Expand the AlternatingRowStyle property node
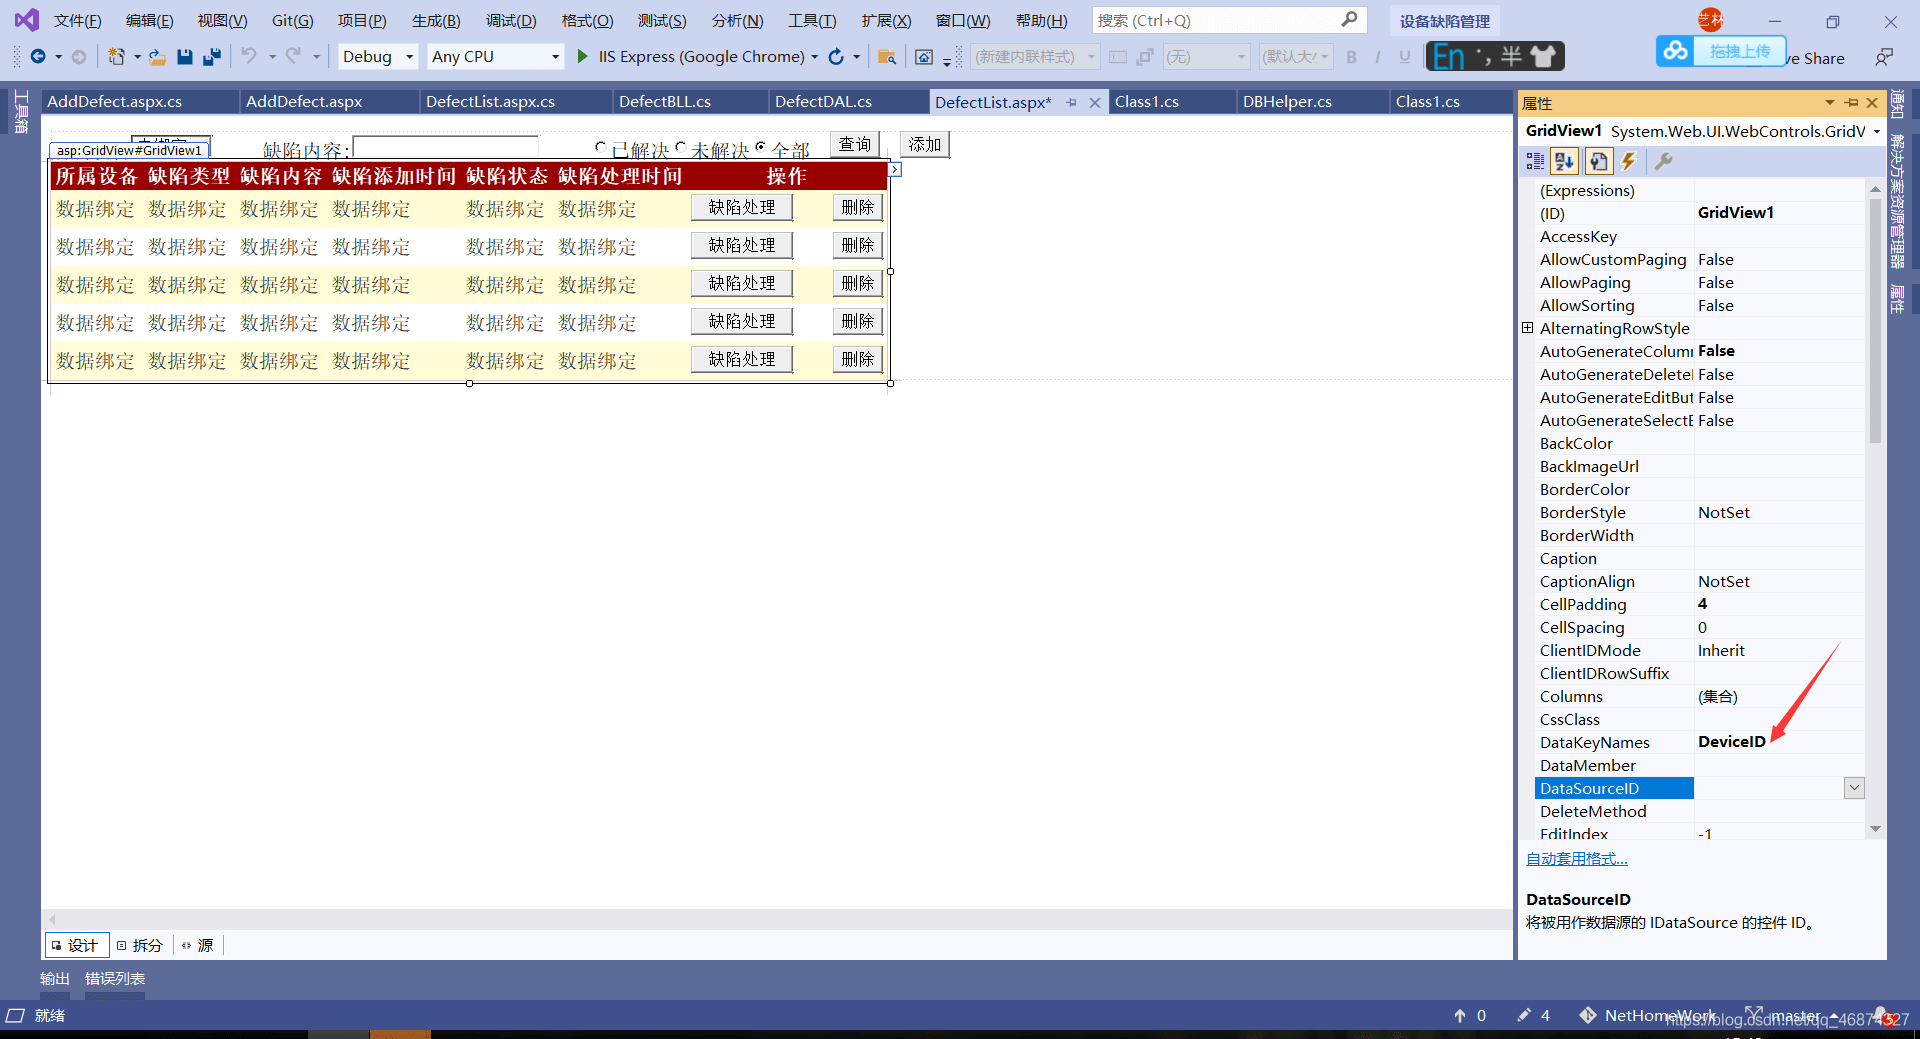This screenshot has width=1920, height=1039. (1528, 328)
